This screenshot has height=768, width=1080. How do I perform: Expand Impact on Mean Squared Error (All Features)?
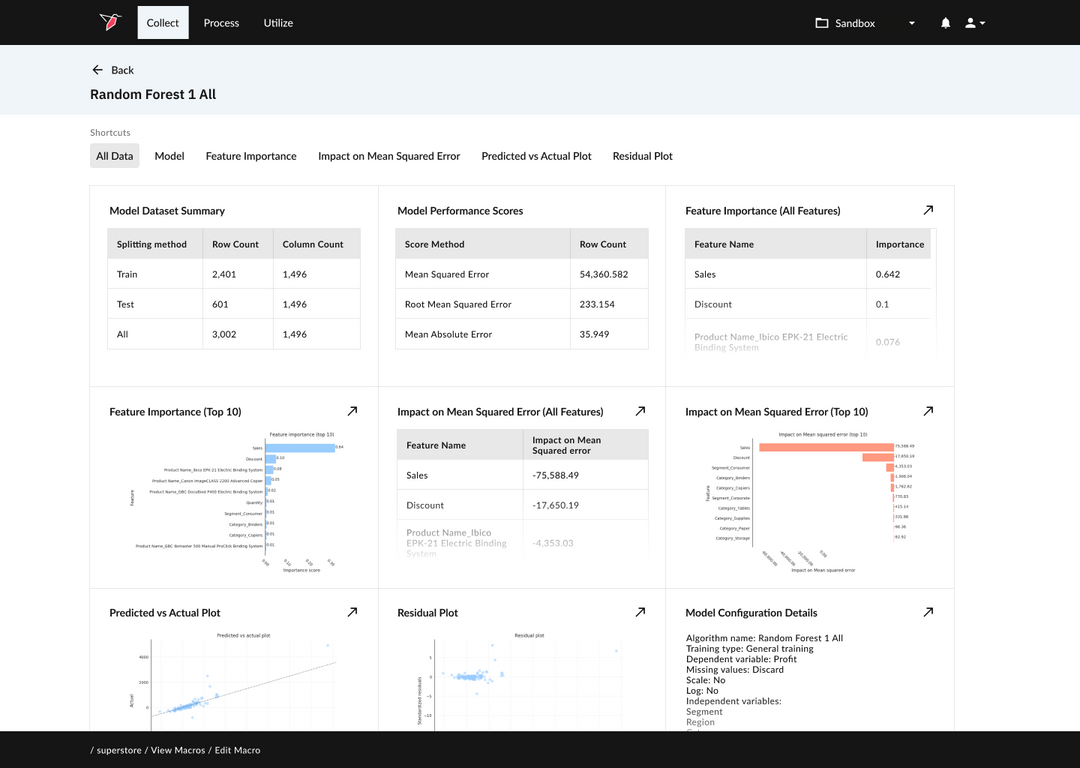640,411
